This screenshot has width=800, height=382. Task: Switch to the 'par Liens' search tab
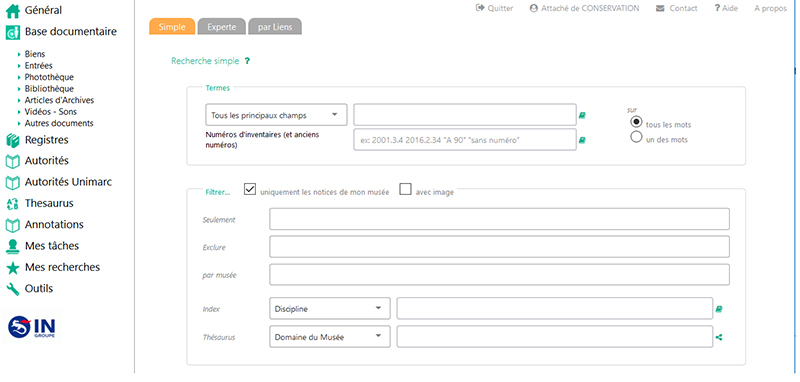[275, 27]
